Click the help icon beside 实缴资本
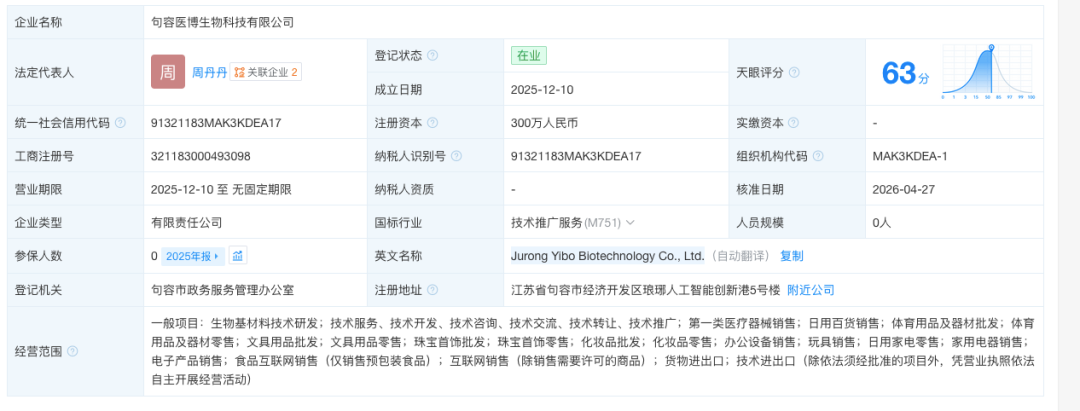 pyautogui.click(x=793, y=123)
